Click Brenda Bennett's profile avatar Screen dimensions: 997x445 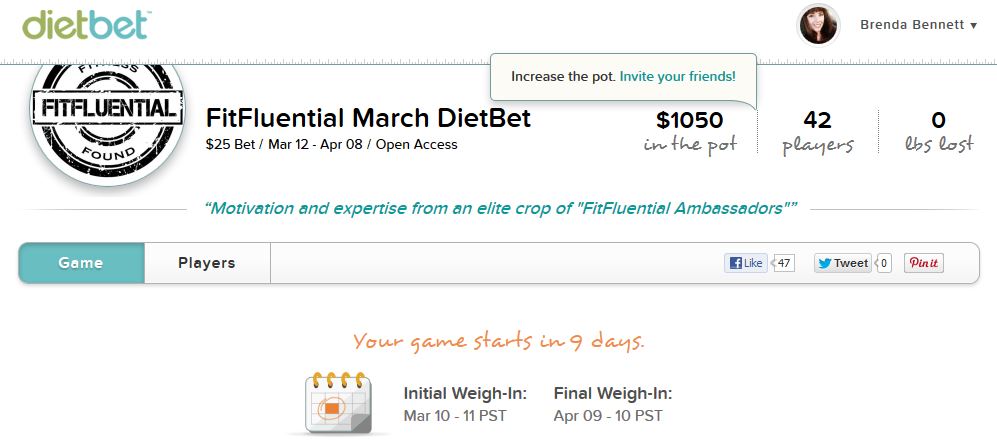[x=817, y=25]
